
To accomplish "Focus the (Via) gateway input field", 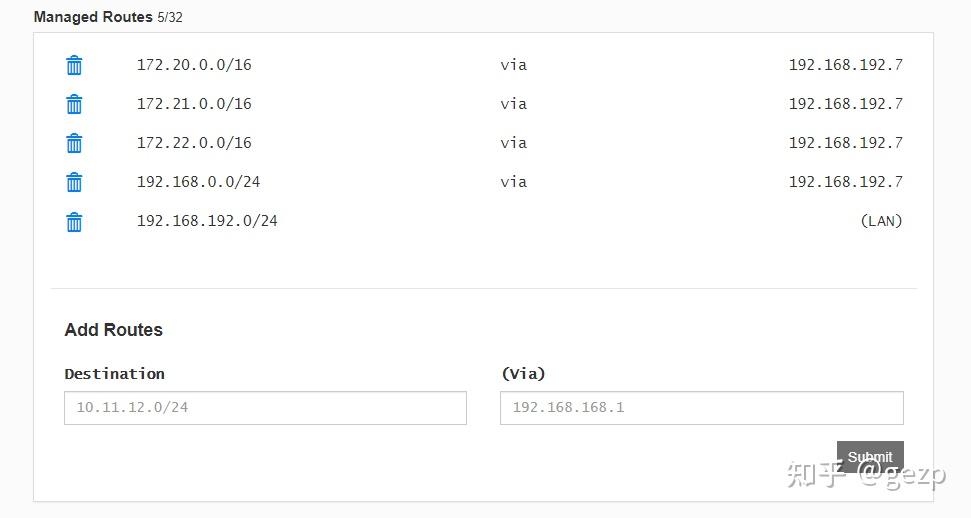I will coord(702,408).
